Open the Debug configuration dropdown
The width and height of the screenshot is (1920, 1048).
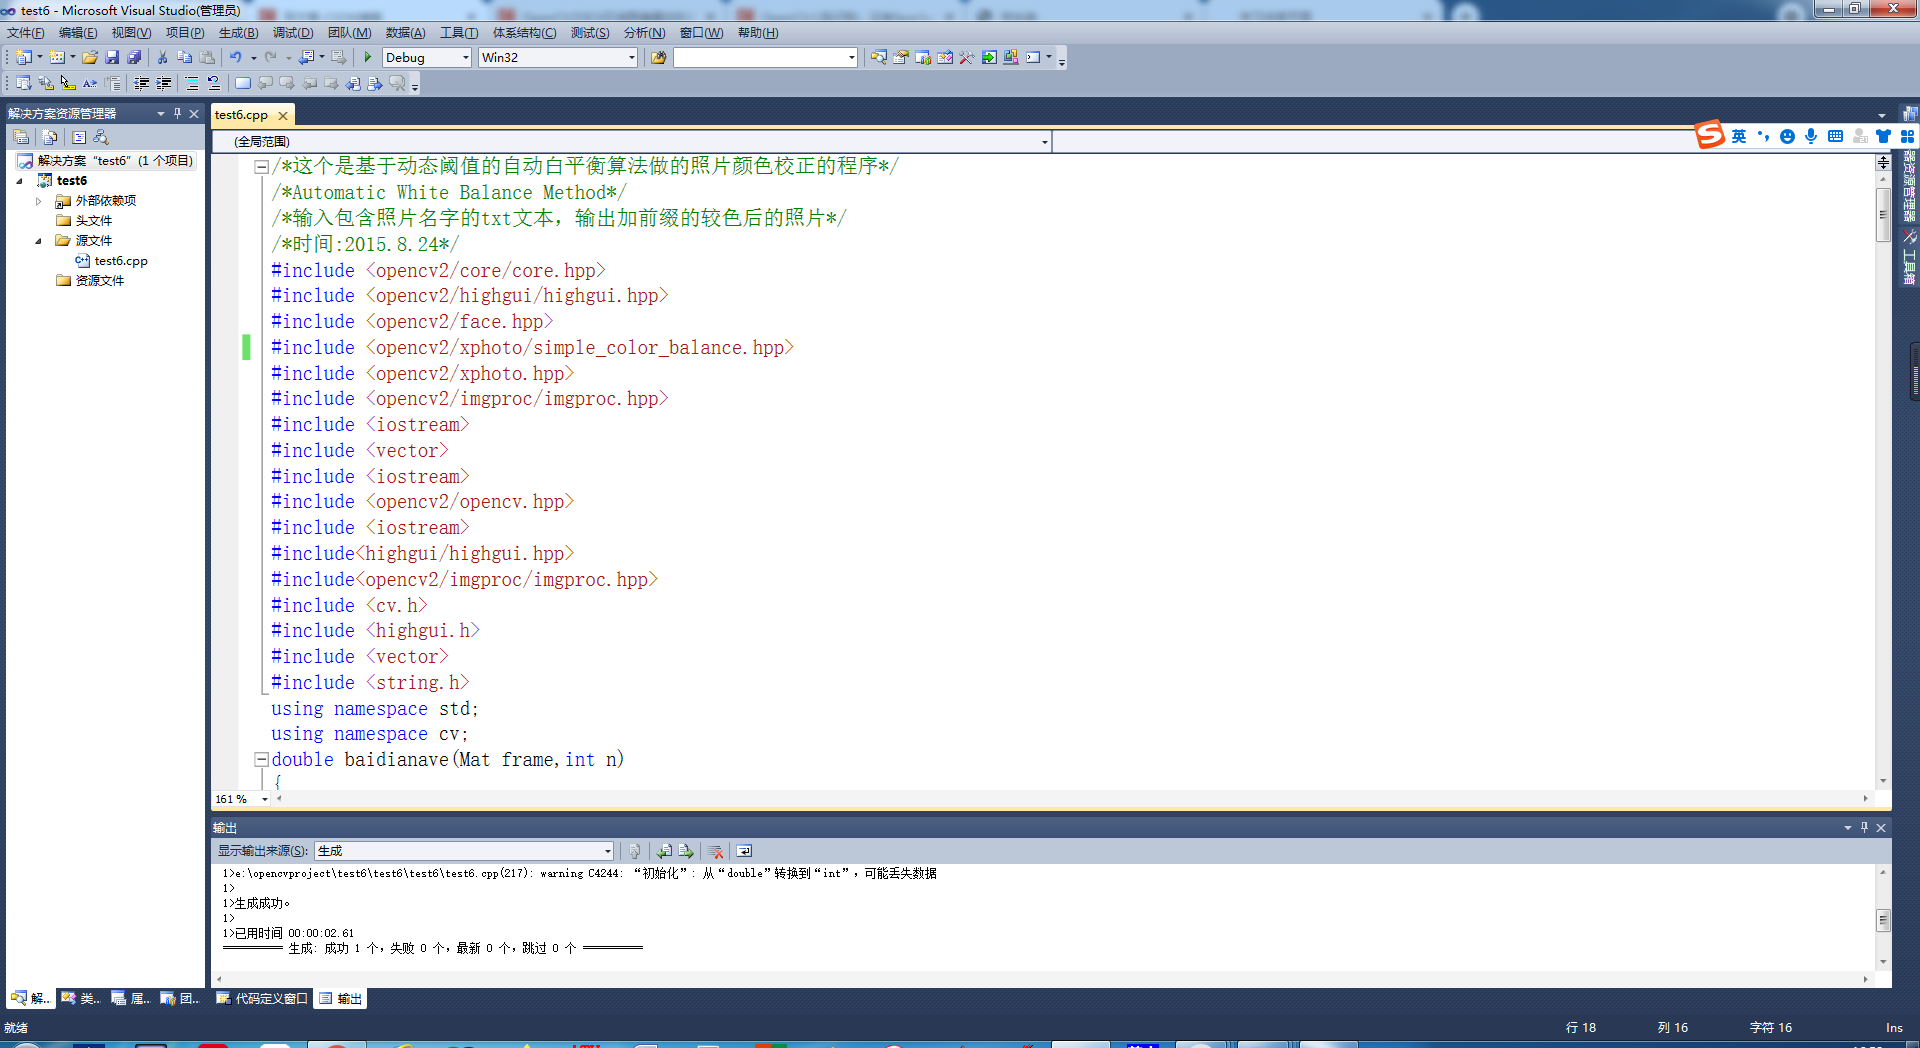pyautogui.click(x=466, y=58)
